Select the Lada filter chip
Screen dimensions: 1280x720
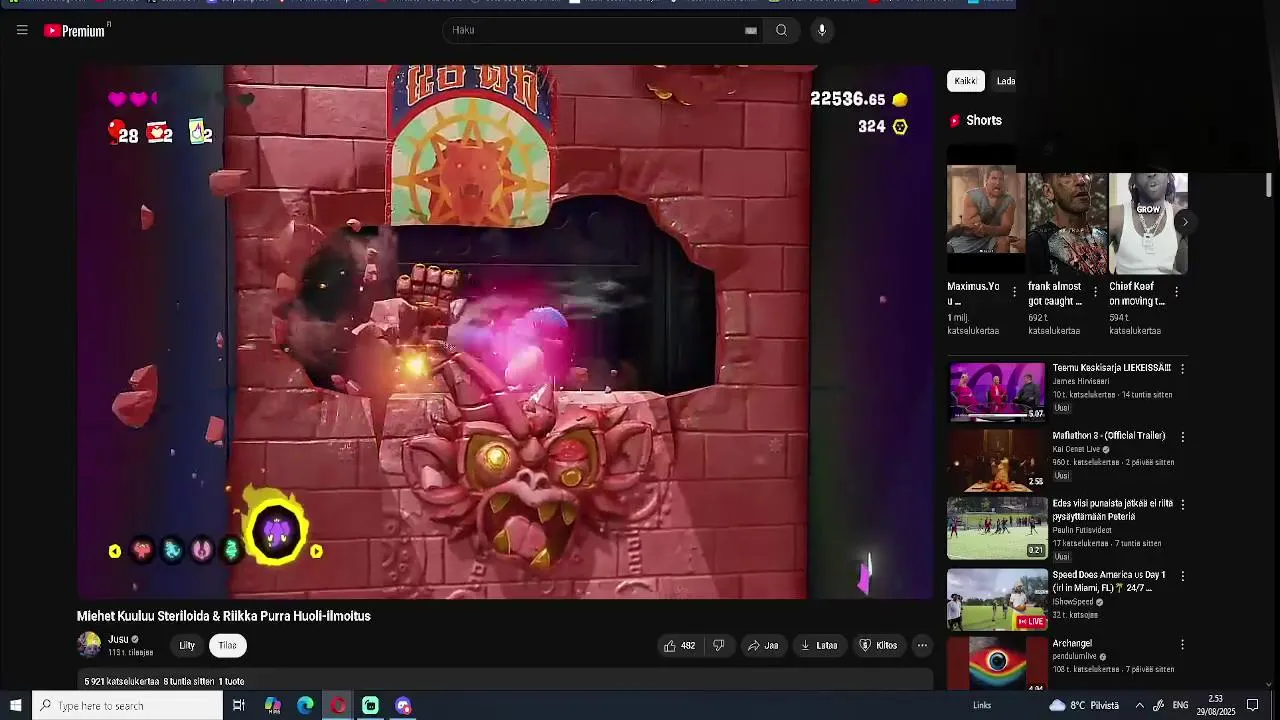[x=1005, y=81]
